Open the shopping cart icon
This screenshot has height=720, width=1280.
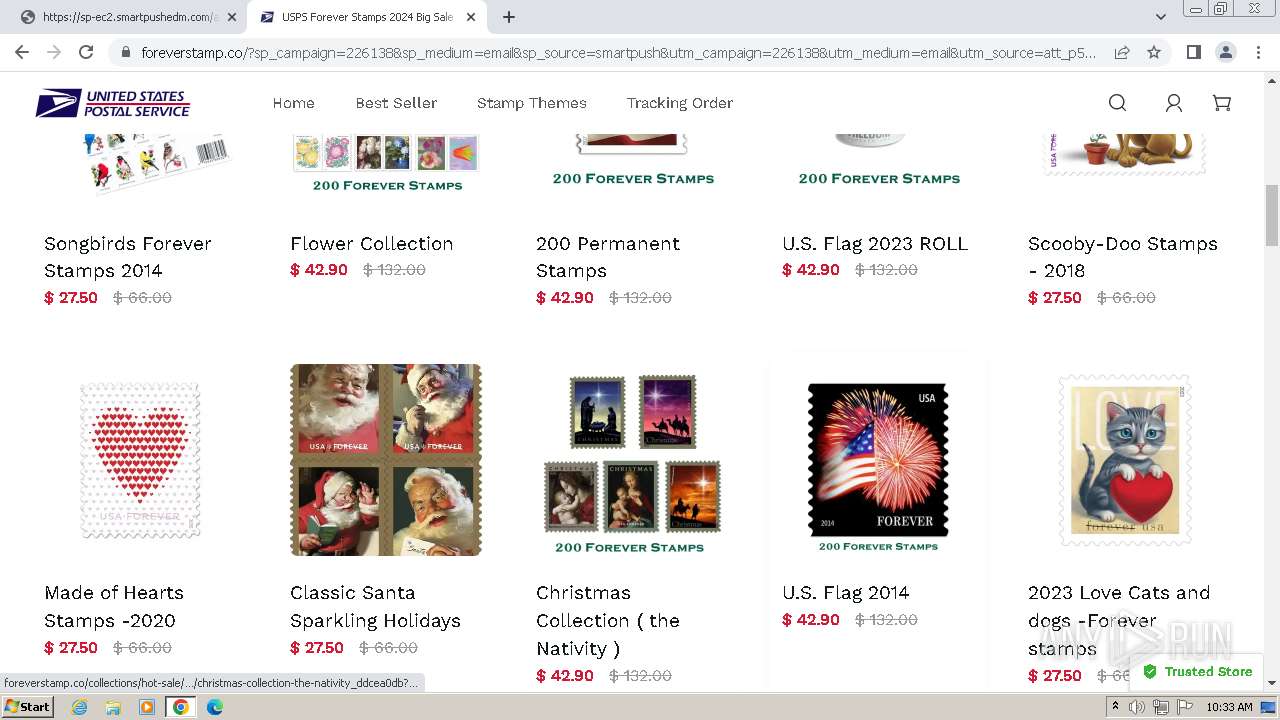coord(1221,103)
